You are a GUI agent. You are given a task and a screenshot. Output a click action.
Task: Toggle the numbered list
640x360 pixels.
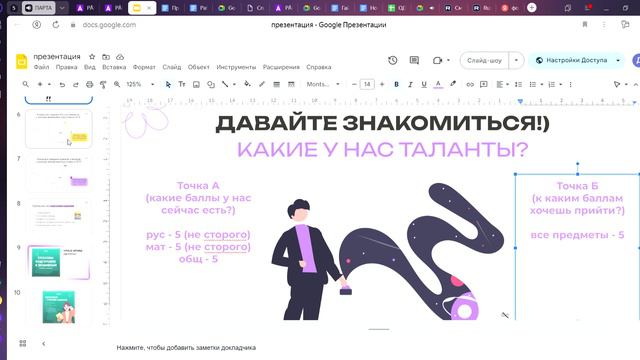[x=551, y=84]
